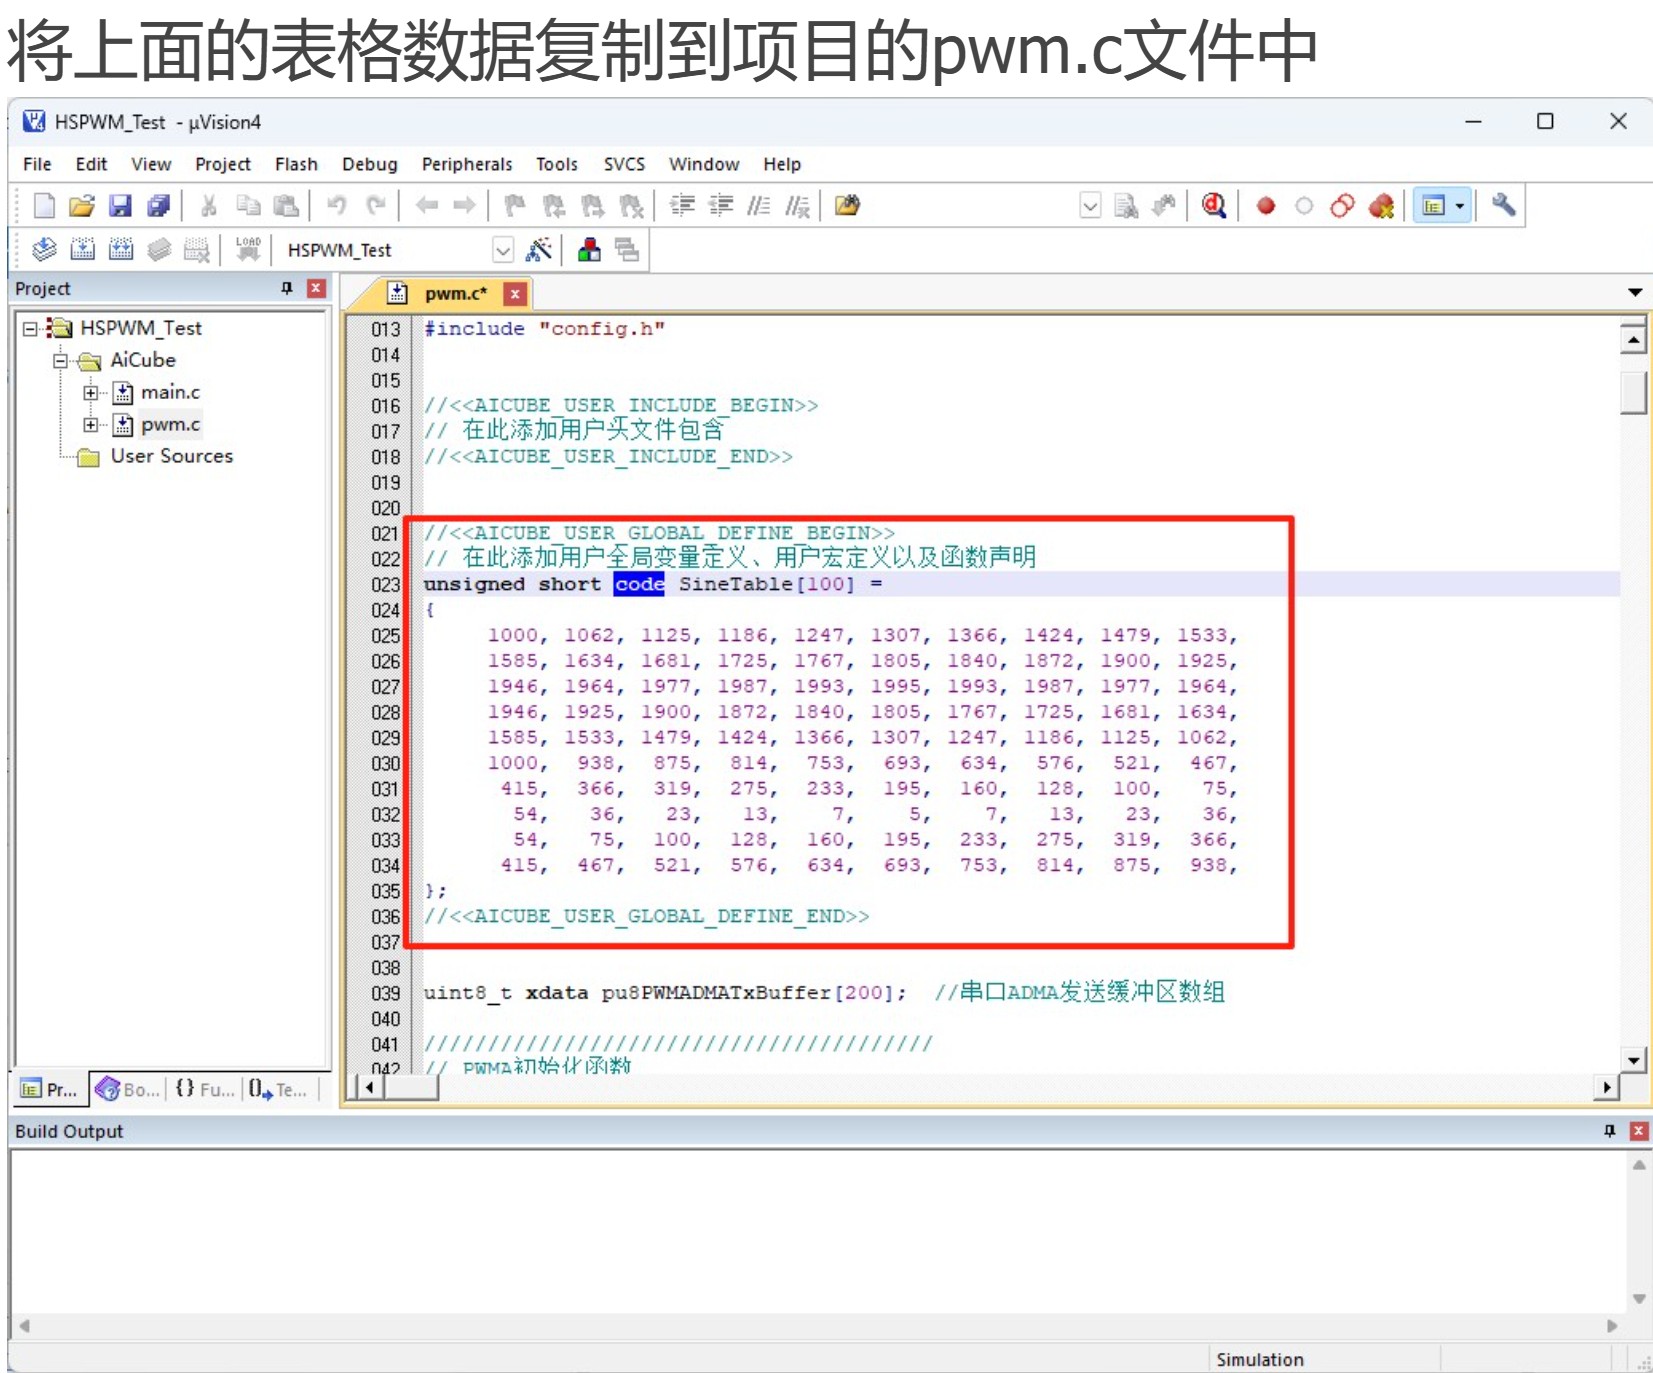Pin the Build Output panel
The width and height of the screenshot is (1653, 1373).
[x=1610, y=1131]
